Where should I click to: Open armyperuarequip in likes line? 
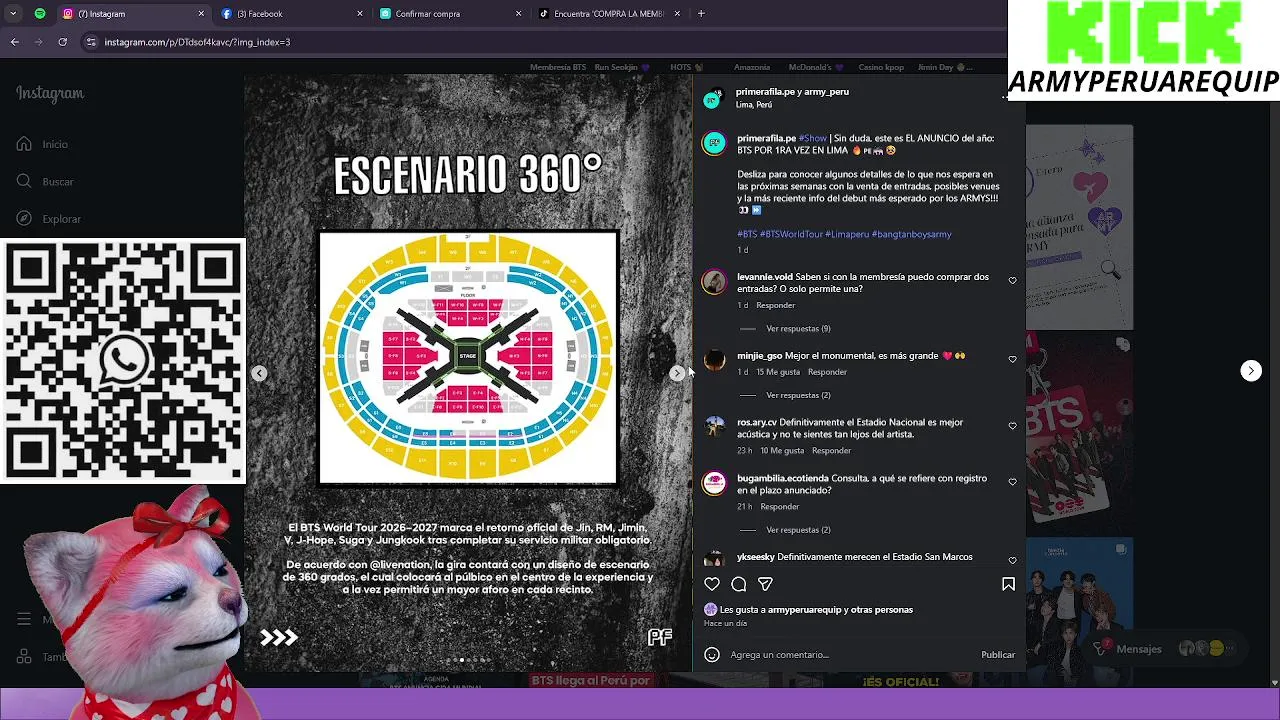[x=803, y=610]
